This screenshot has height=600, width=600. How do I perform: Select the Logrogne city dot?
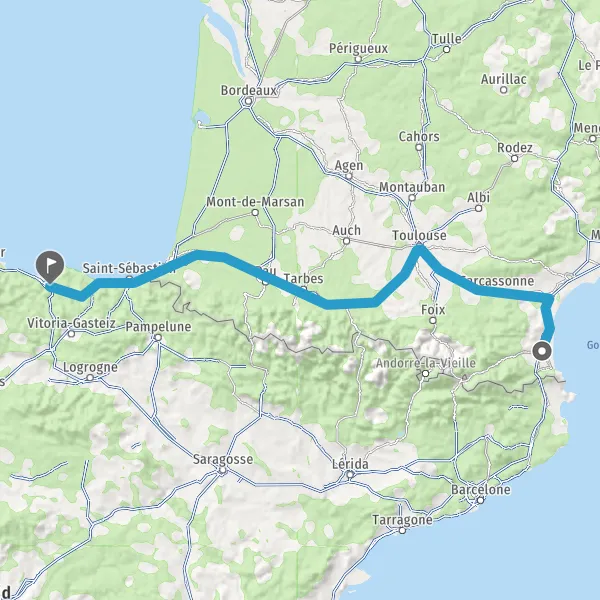point(90,378)
